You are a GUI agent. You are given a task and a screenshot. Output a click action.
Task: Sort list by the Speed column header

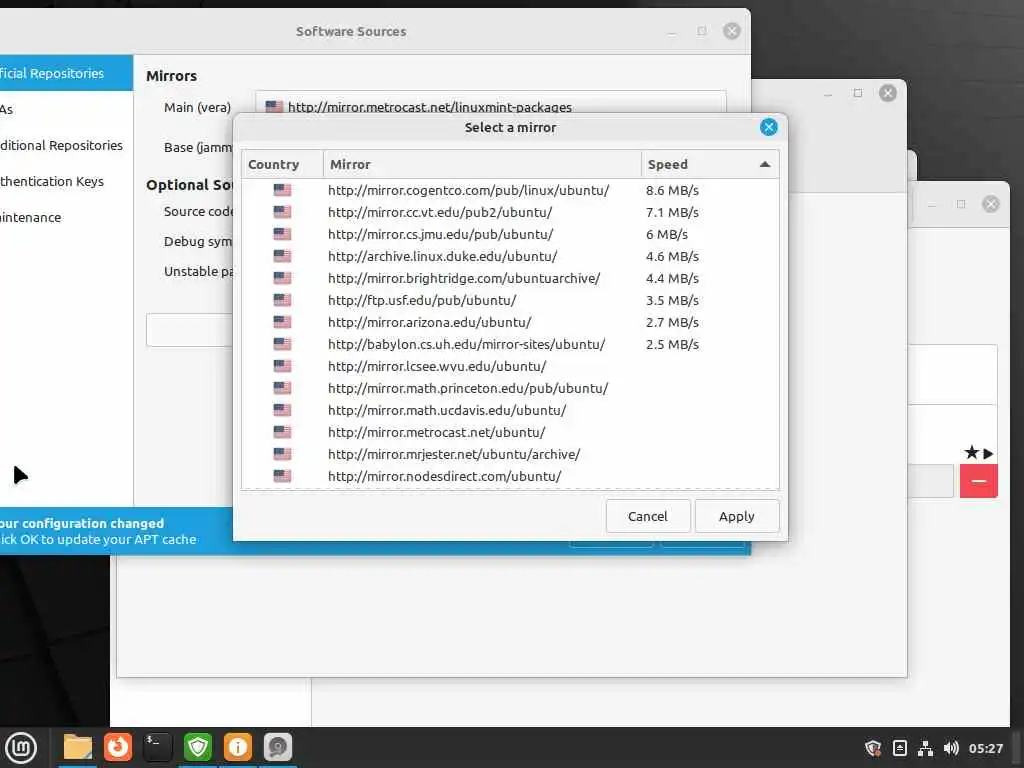click(710, 165)
